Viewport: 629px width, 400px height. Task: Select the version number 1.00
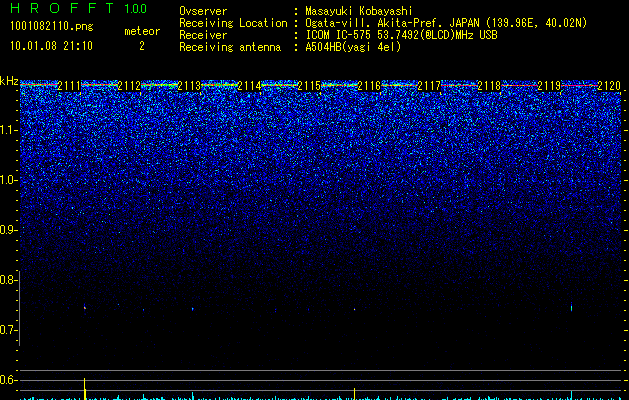click(135, 9)
